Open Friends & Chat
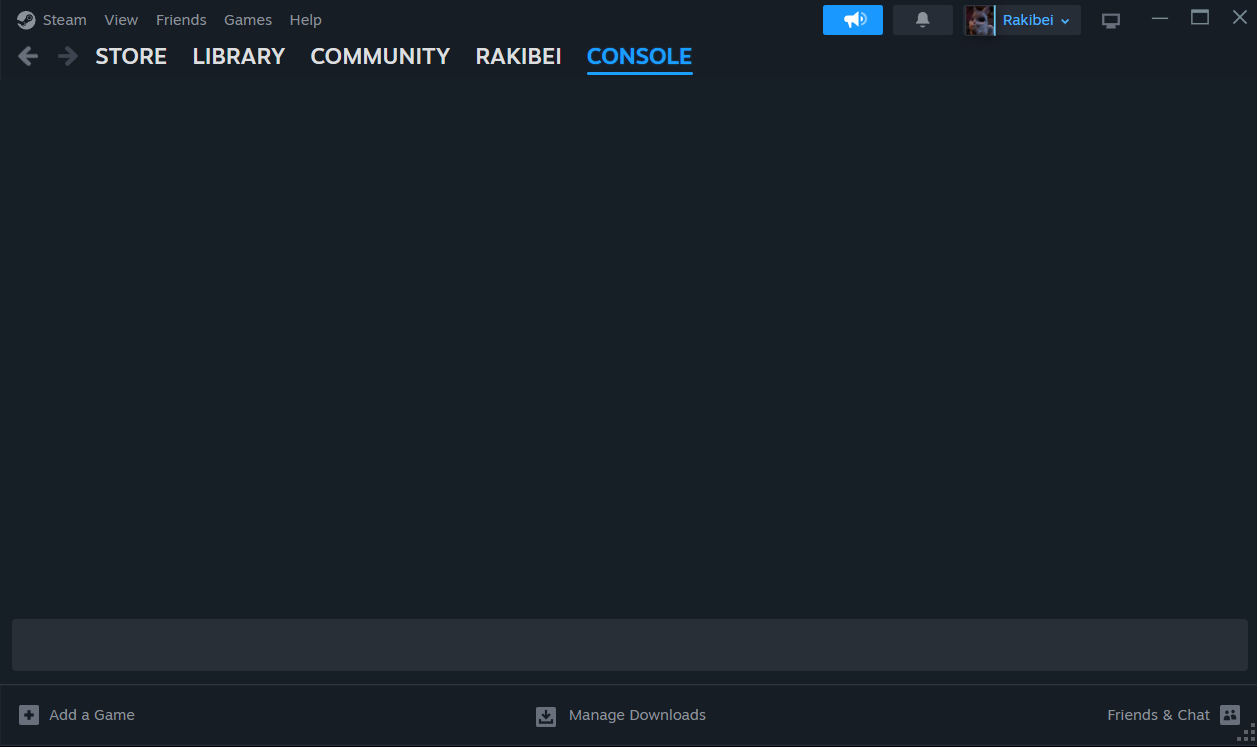The image size is (1257, 747). (1158, 715)
